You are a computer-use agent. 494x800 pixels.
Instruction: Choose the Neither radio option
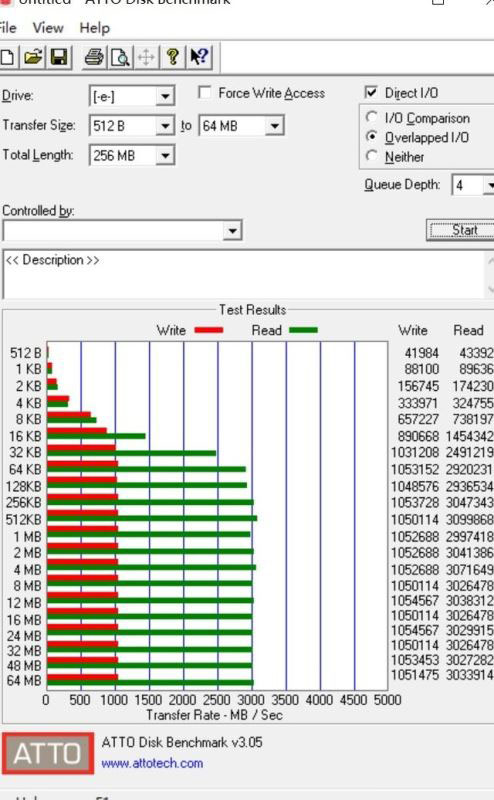click(x=372, y=156)
